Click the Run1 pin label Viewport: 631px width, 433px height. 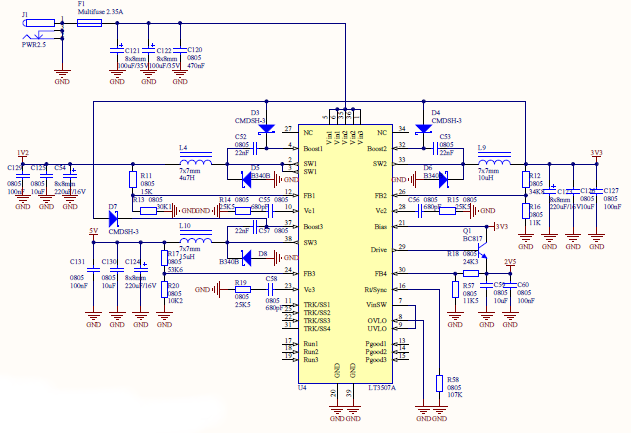click(x=311, y=344)
